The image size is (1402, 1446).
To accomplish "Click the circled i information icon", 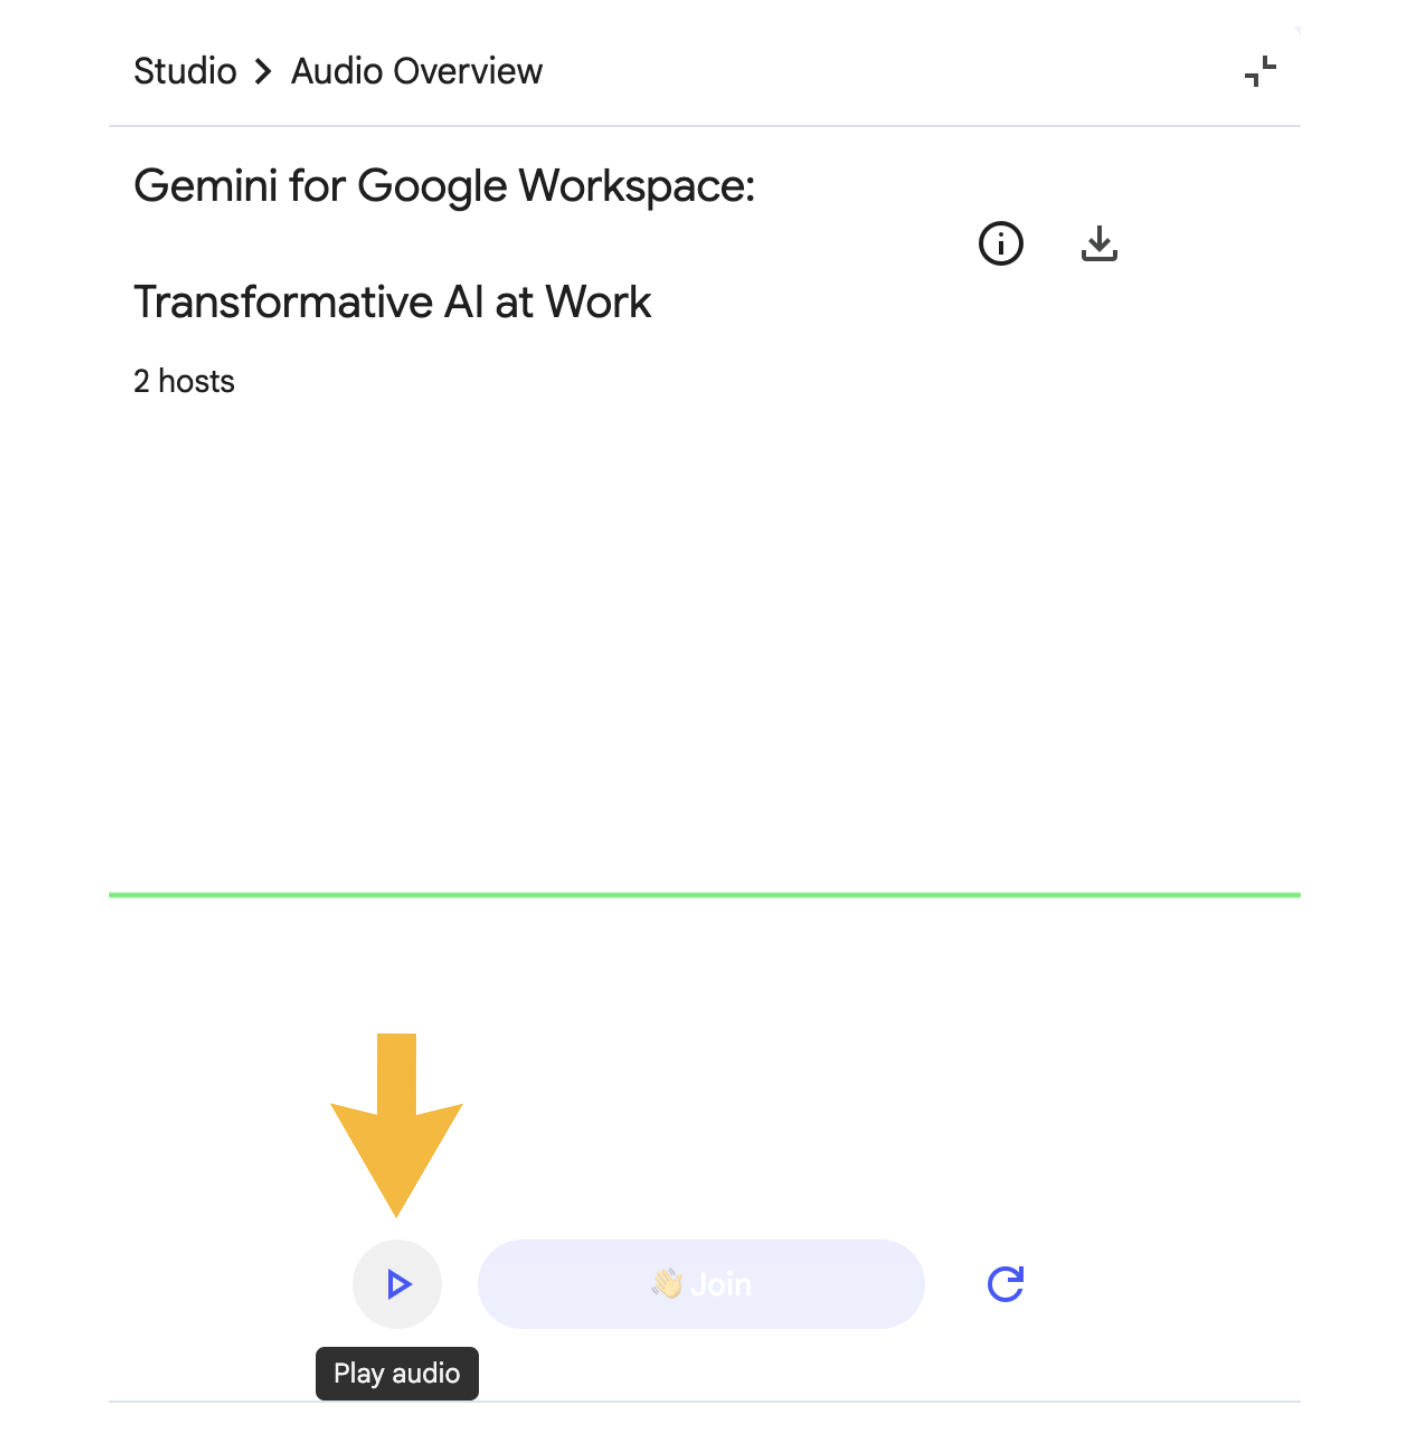I will coord(1000,243).
